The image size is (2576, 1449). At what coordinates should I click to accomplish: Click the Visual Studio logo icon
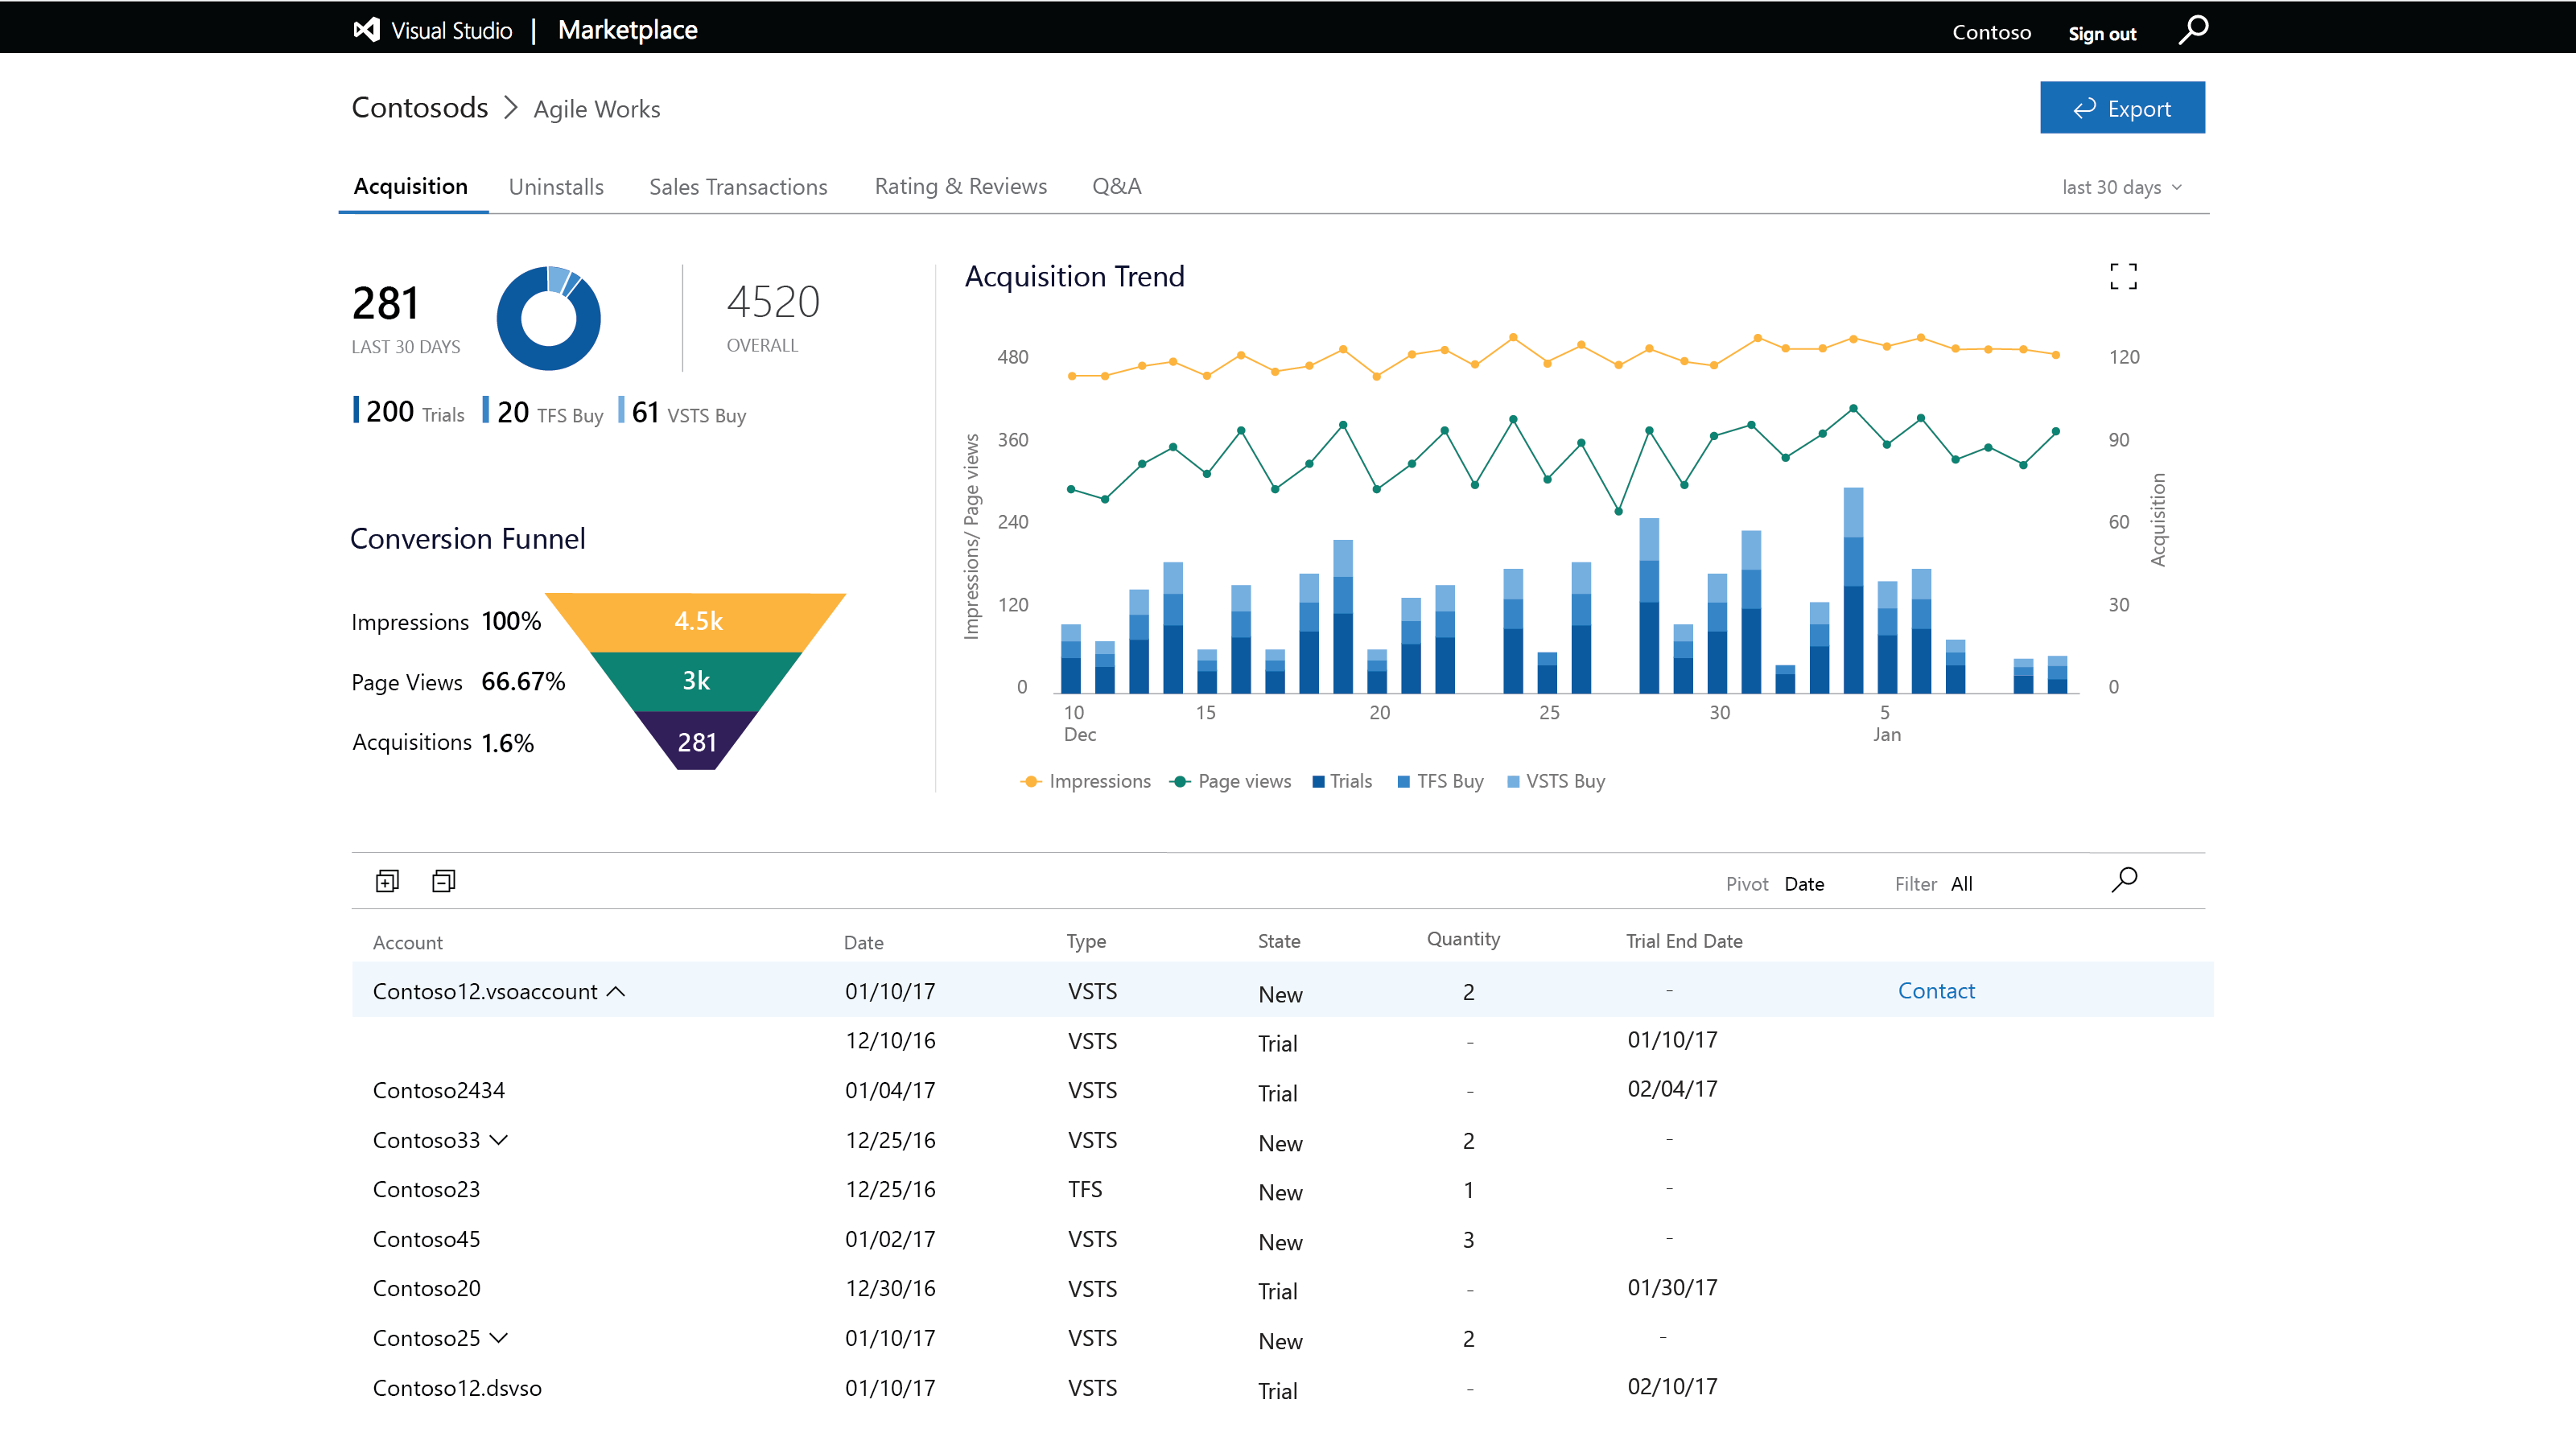tap(367, 30)
